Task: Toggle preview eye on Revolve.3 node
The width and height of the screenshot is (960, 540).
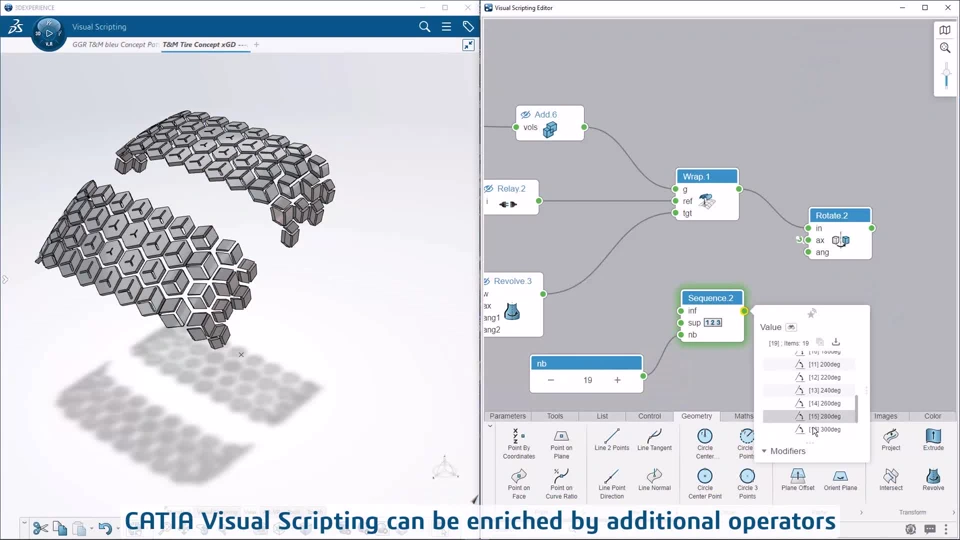Action: (x=487, y=281)
